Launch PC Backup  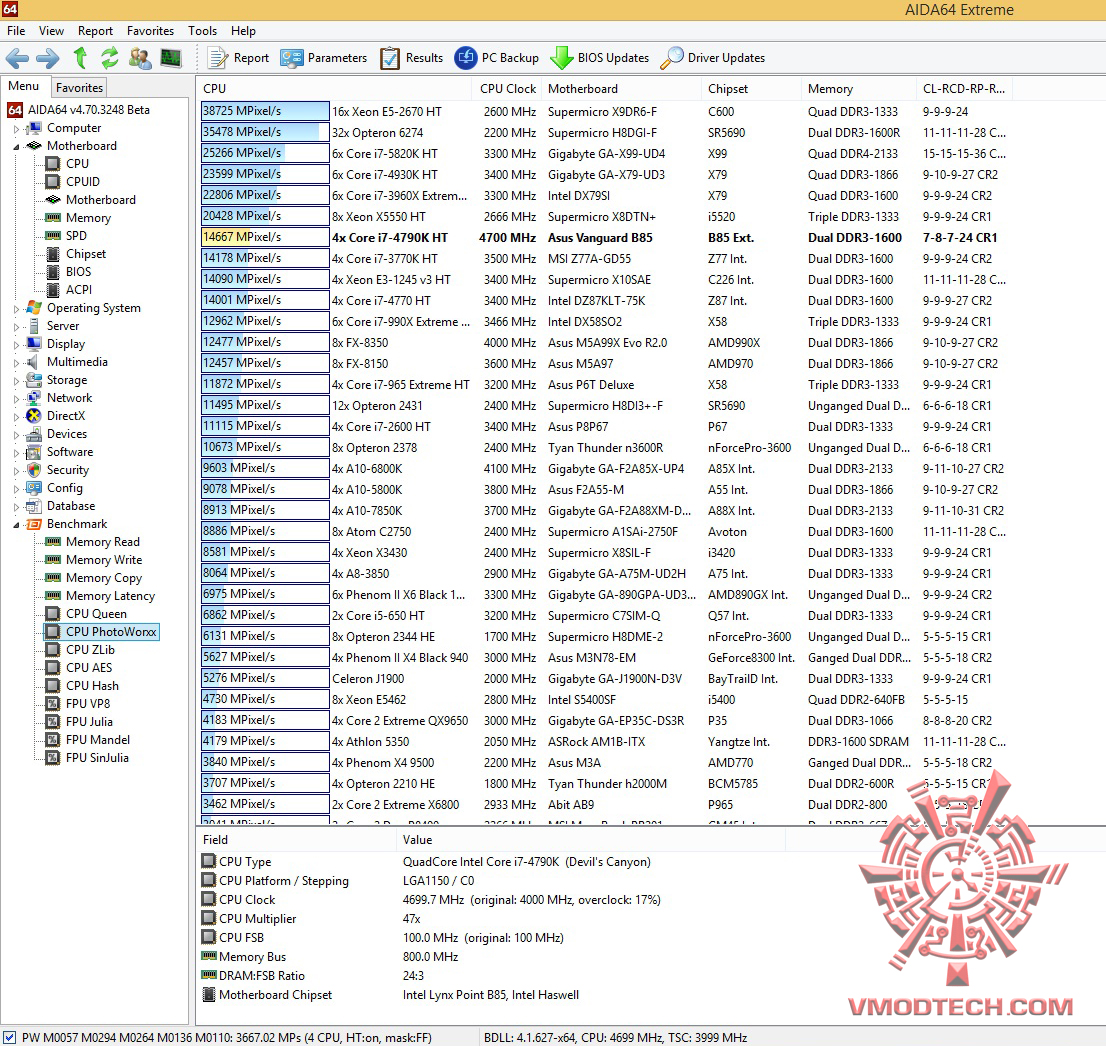coord(497,58)
